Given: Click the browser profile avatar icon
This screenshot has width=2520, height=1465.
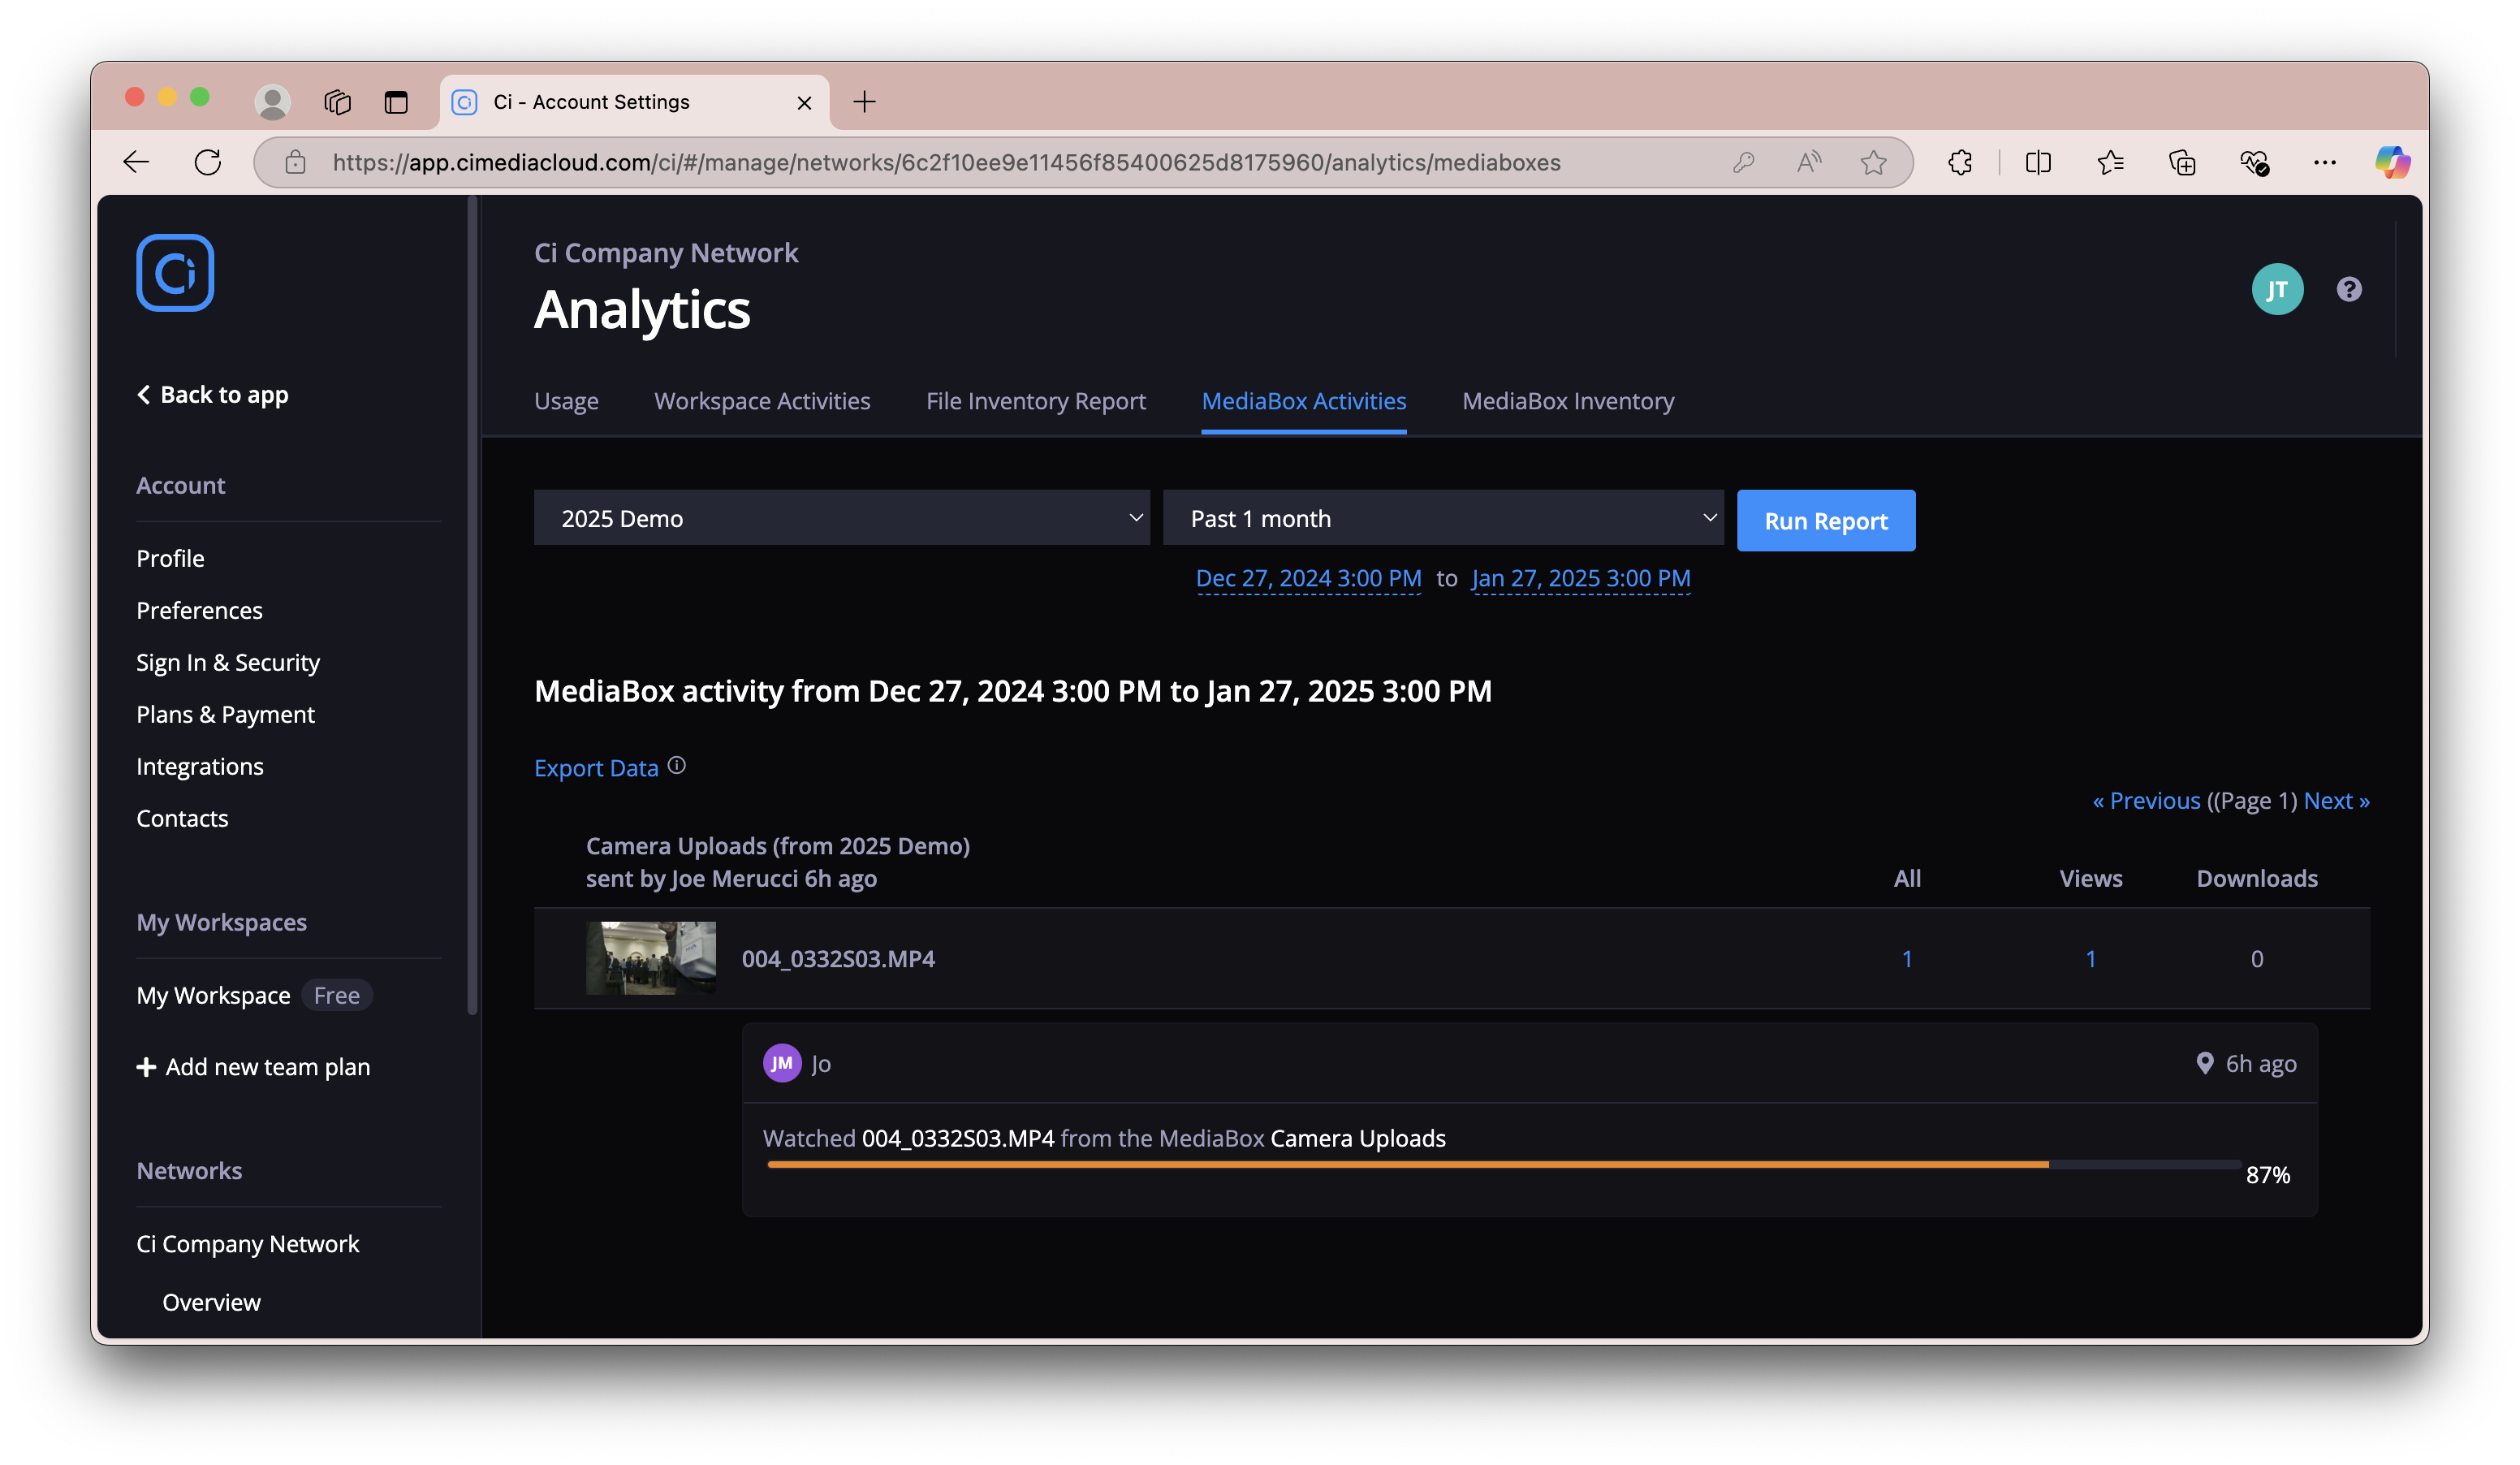Looking at the screenshot, I should click(272, 102).
